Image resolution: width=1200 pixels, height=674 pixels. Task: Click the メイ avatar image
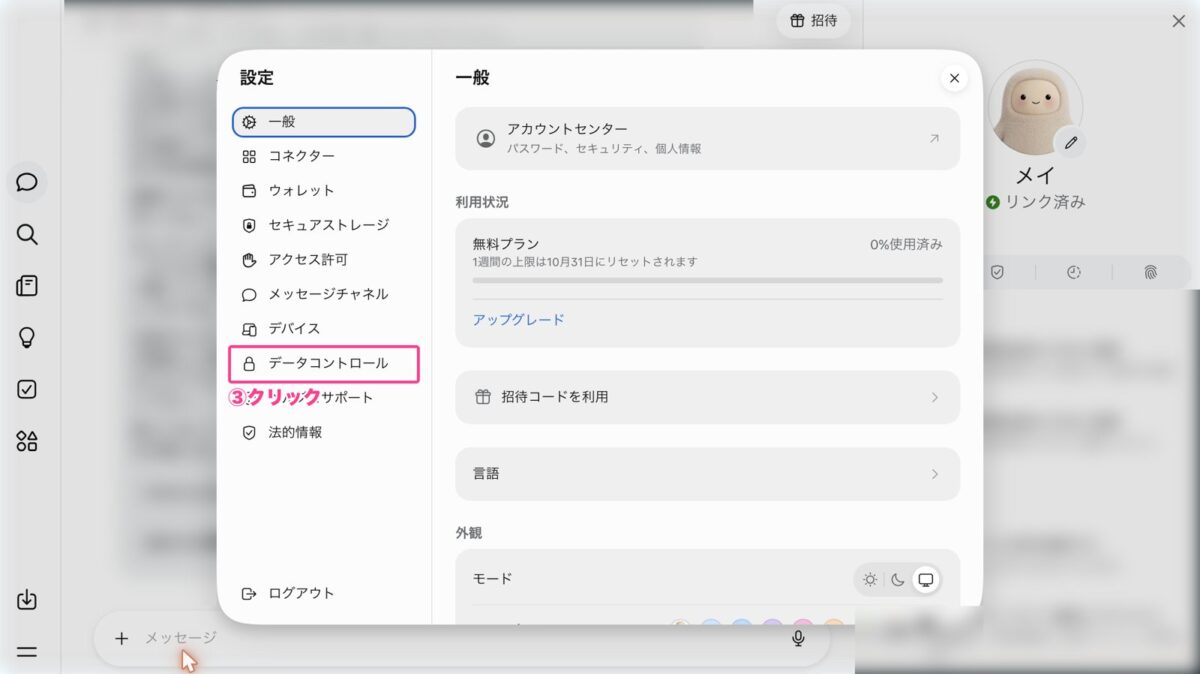pos(1035,108)
